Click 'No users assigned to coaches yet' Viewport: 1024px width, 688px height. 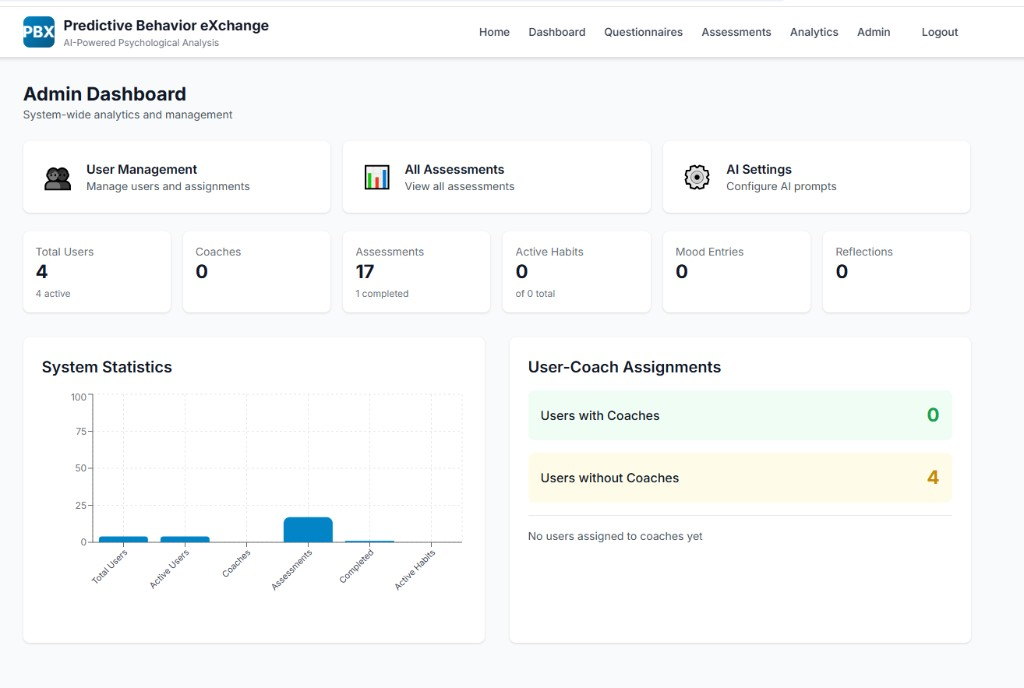(x=615, y=536)
